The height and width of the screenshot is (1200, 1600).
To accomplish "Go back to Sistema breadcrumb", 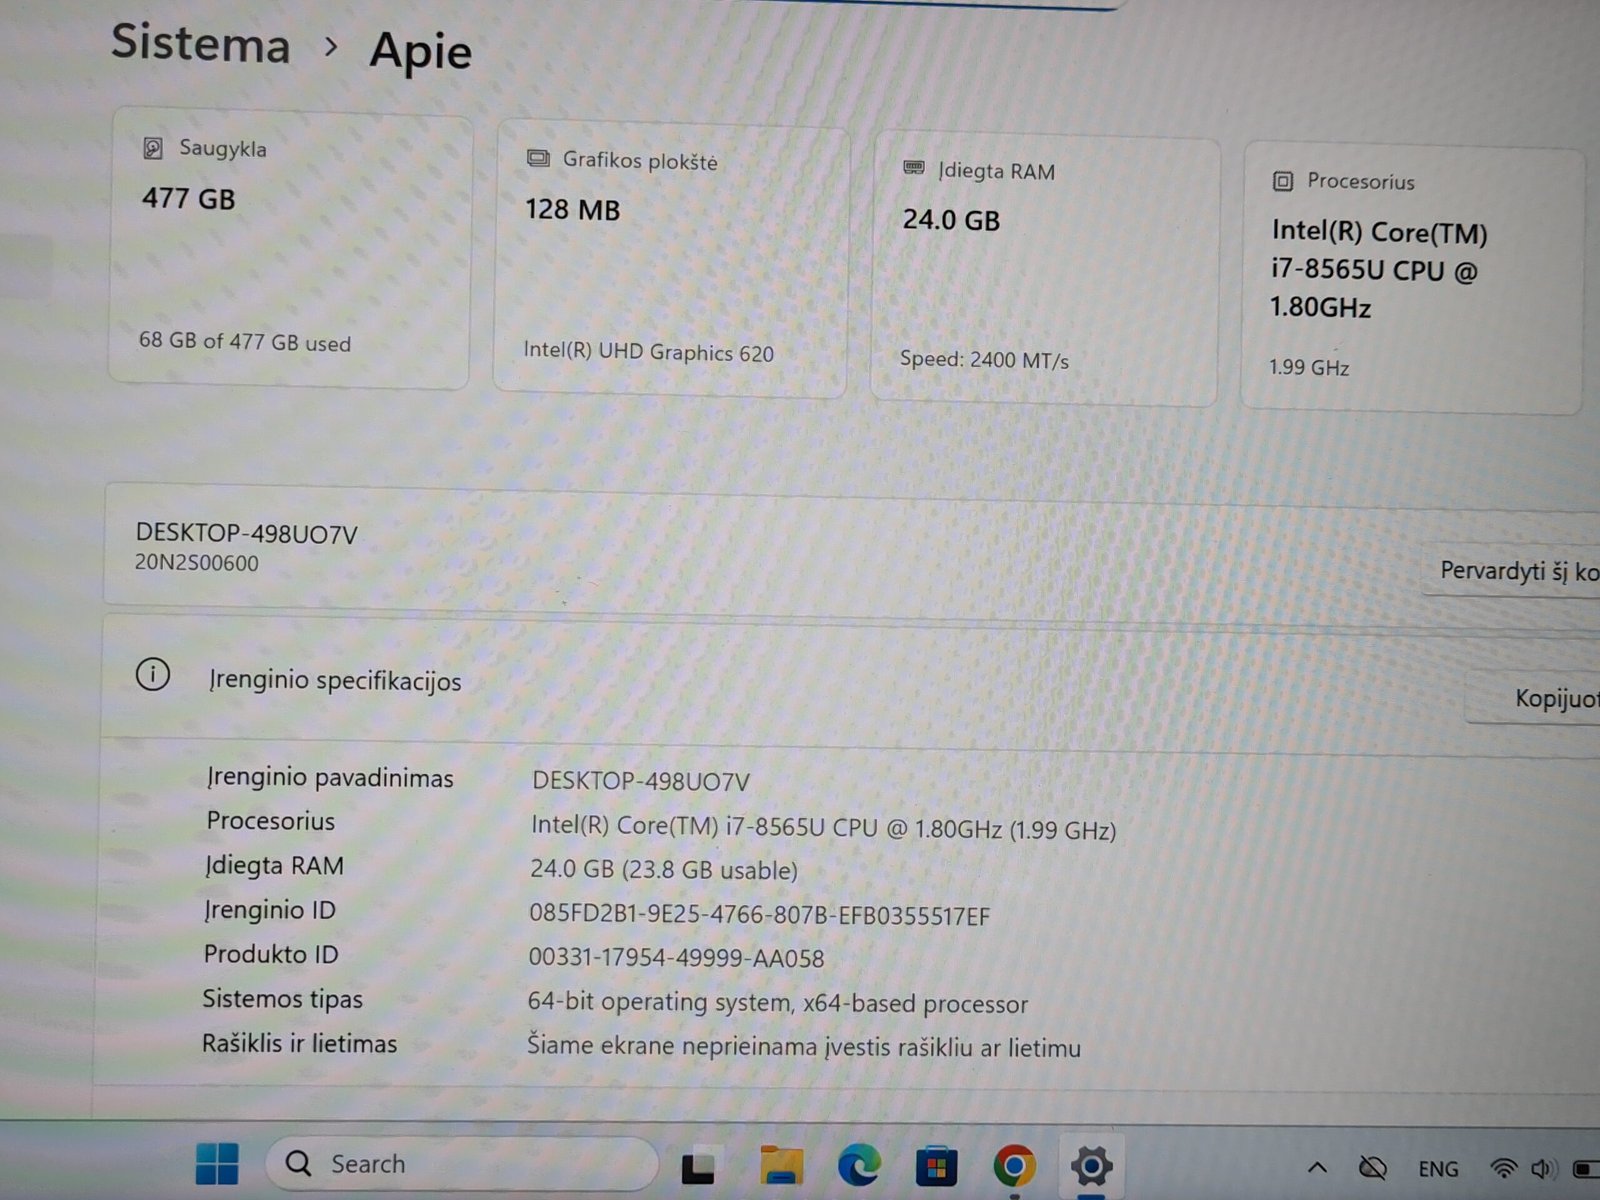I will (200, 44).
